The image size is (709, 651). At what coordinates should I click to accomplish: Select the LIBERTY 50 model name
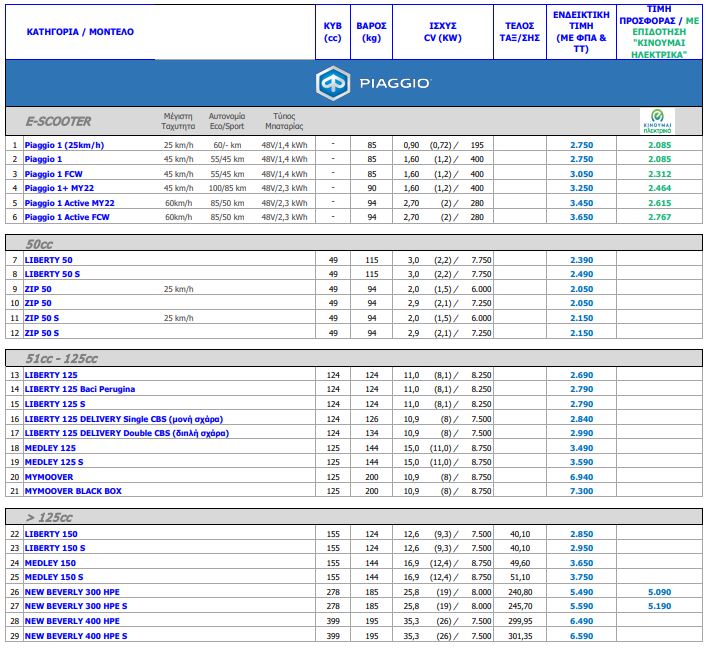(48, 260)
